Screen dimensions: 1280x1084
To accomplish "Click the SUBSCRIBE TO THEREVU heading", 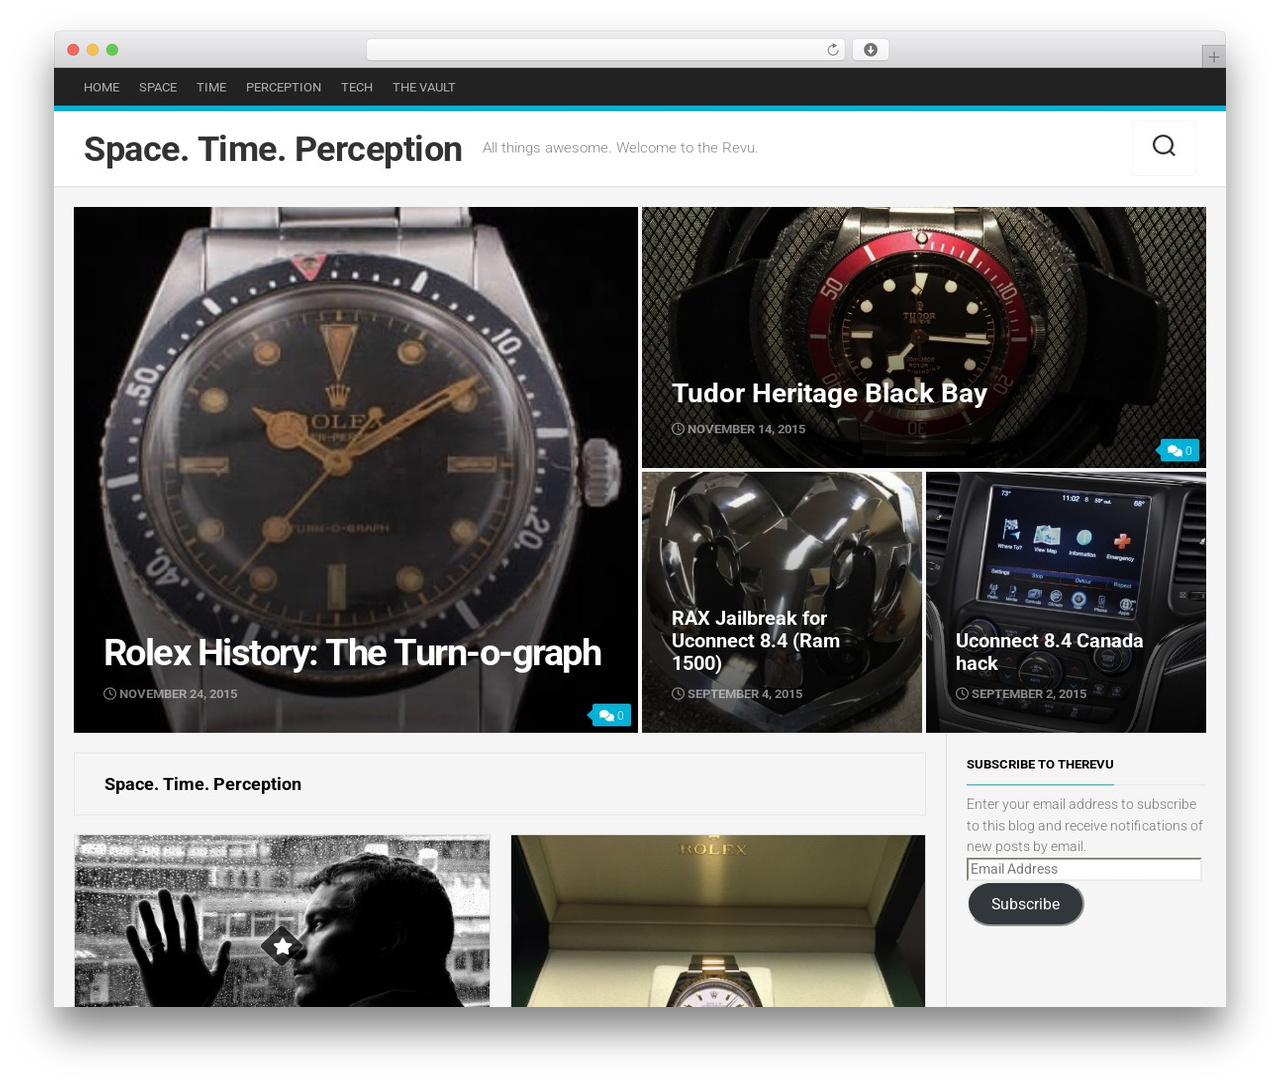I will [1040, 764].
